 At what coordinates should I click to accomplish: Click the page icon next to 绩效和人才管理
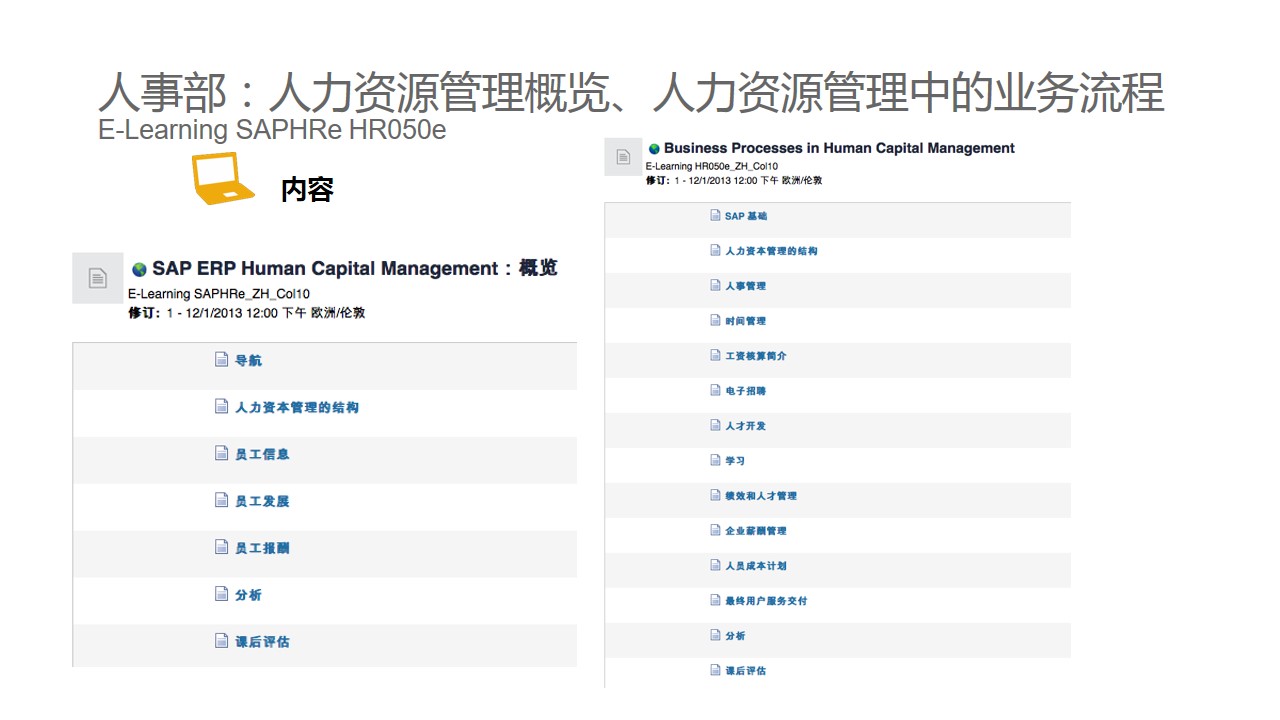point(715,495)
